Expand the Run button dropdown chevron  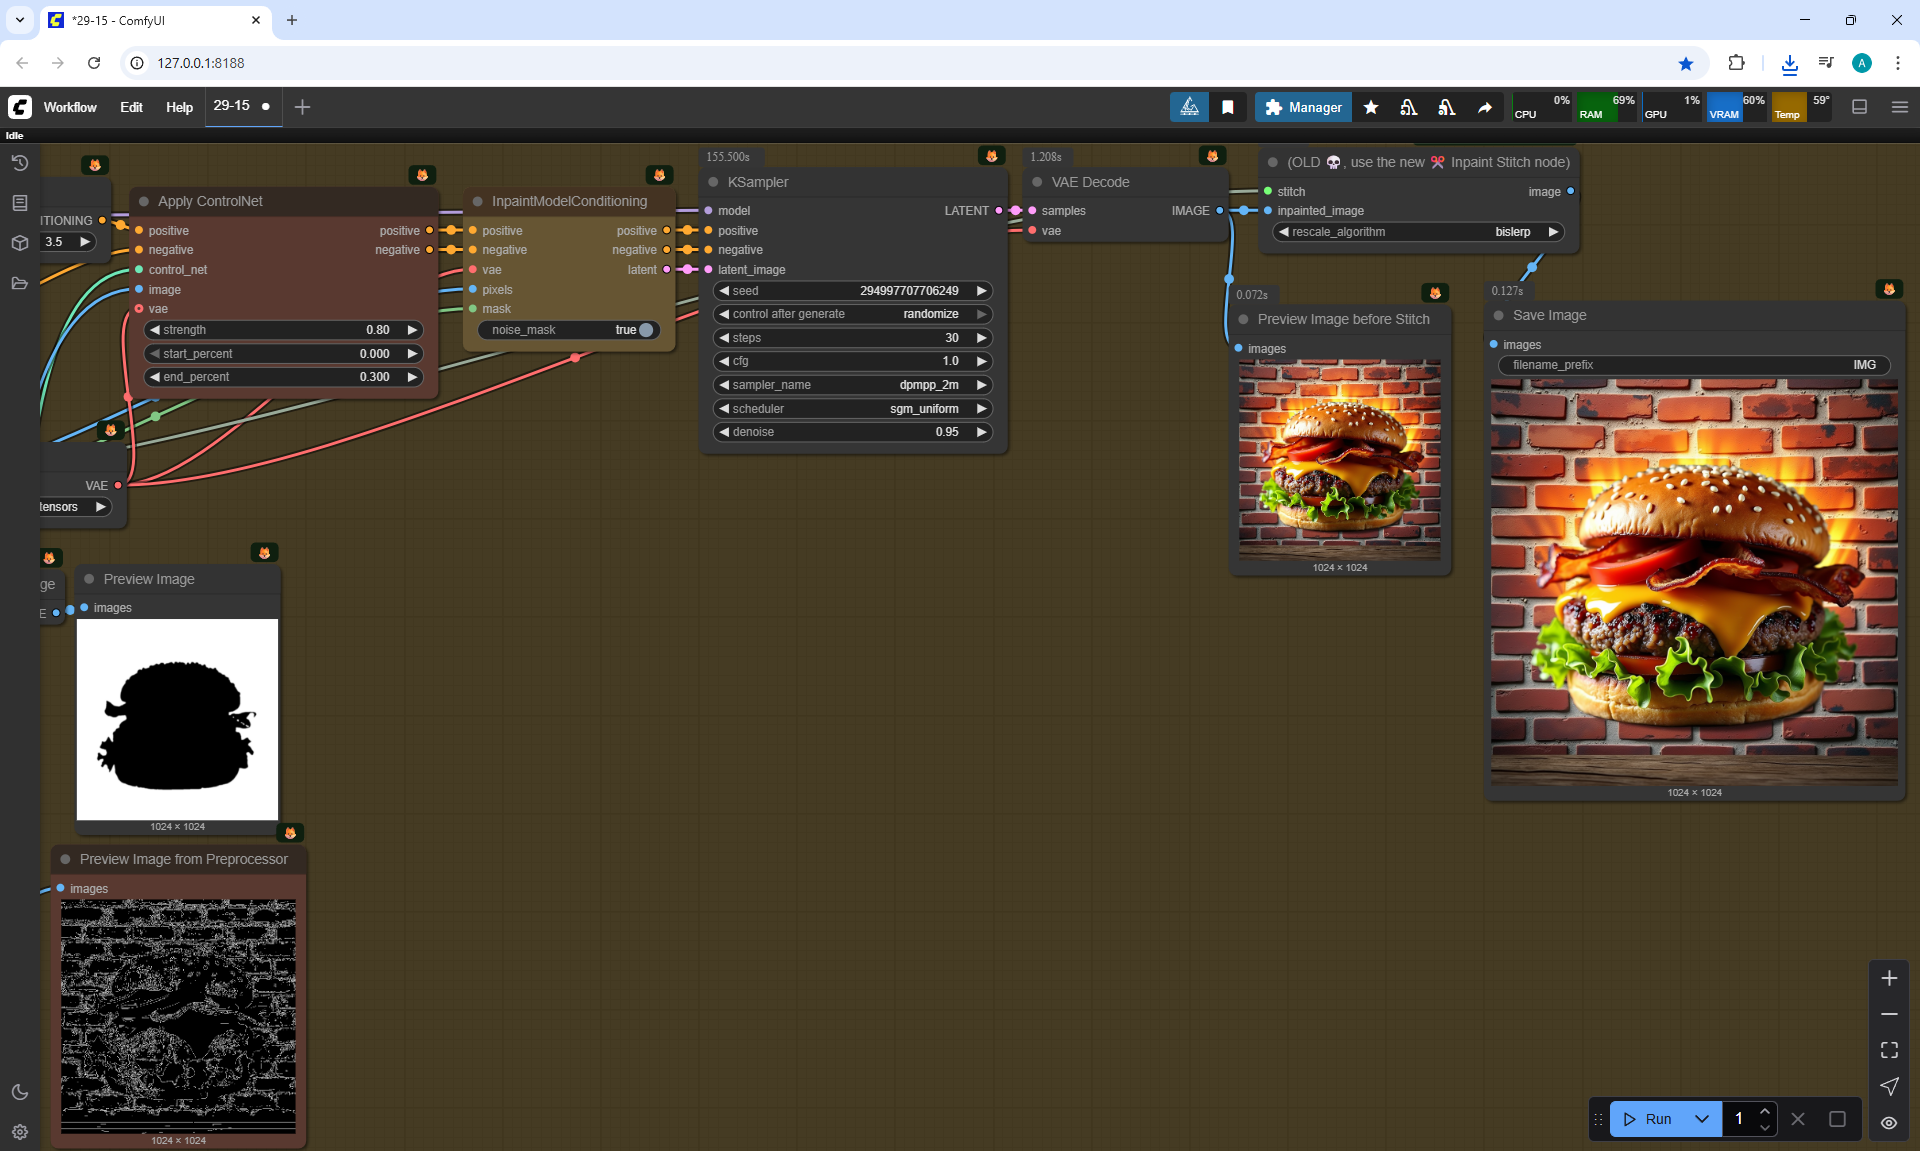point(1701,1119)
